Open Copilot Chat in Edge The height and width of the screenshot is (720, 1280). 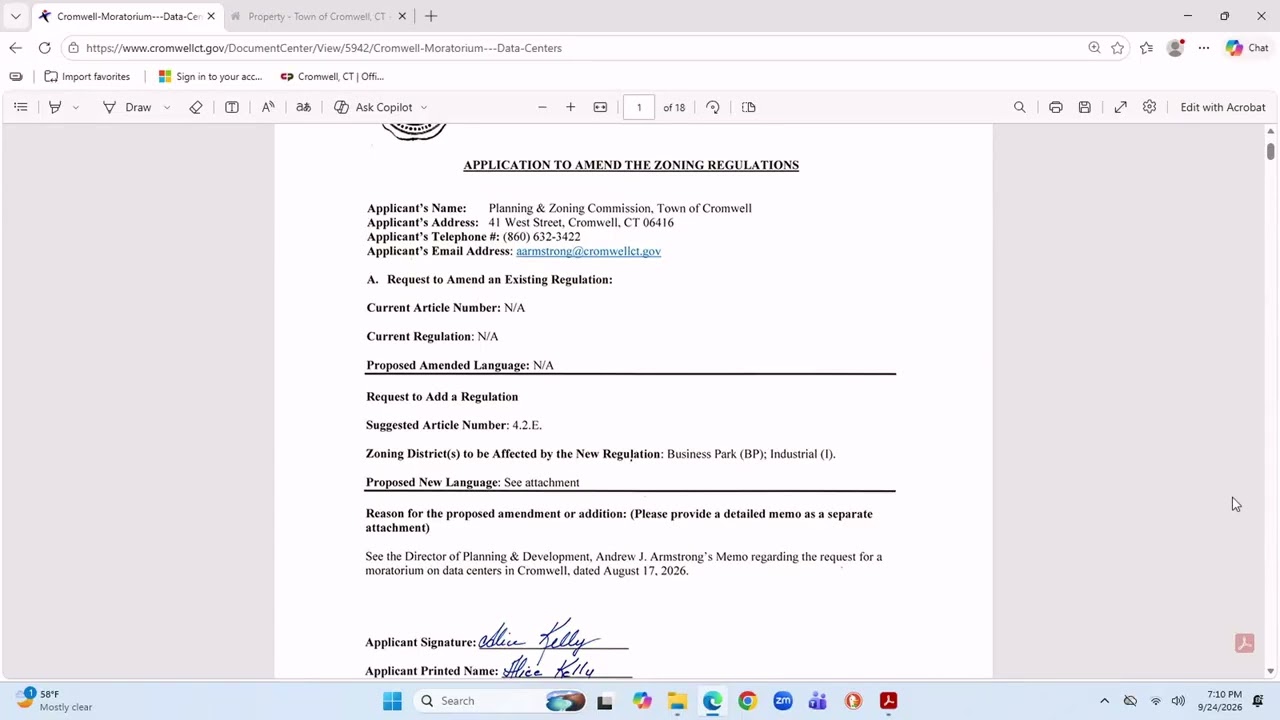pos(1247,48)
